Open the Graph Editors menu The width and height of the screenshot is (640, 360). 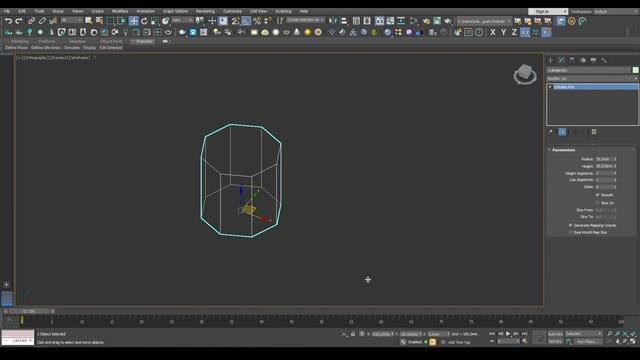pyautogui.click(x=176, y=11)
